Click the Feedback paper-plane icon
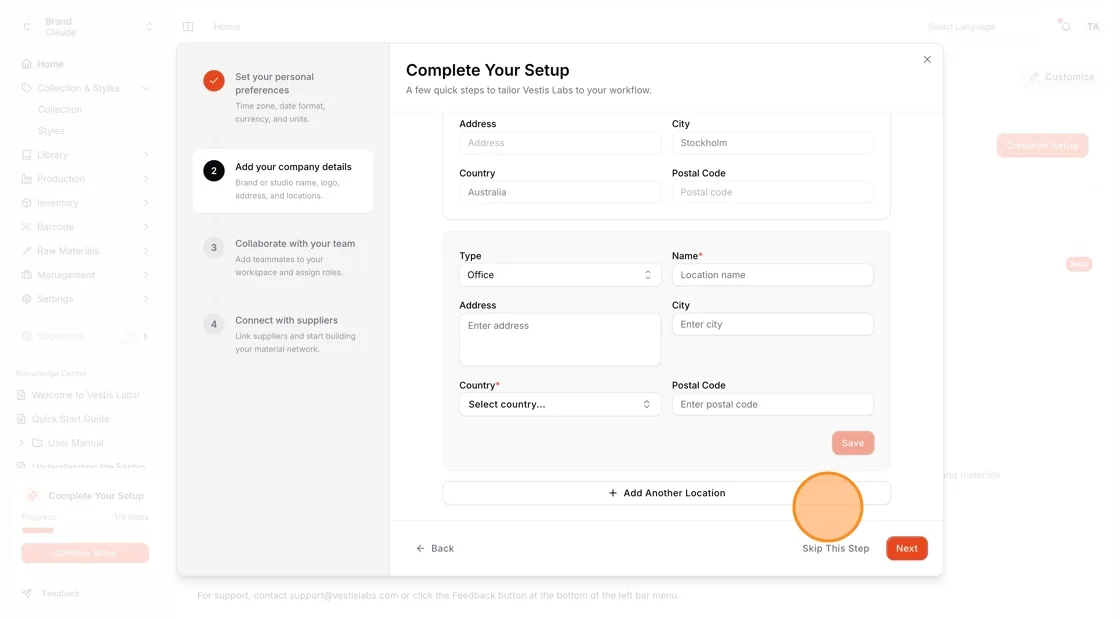The height and width of the screenshot is (619, 1120). click(26, 594)
